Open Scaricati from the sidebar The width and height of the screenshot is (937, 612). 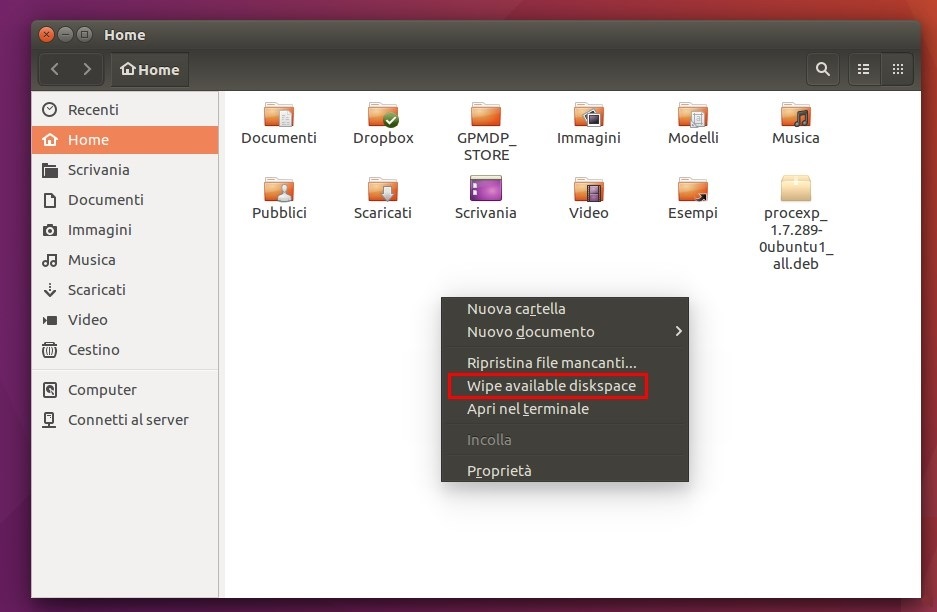click(x=125, y=290)
